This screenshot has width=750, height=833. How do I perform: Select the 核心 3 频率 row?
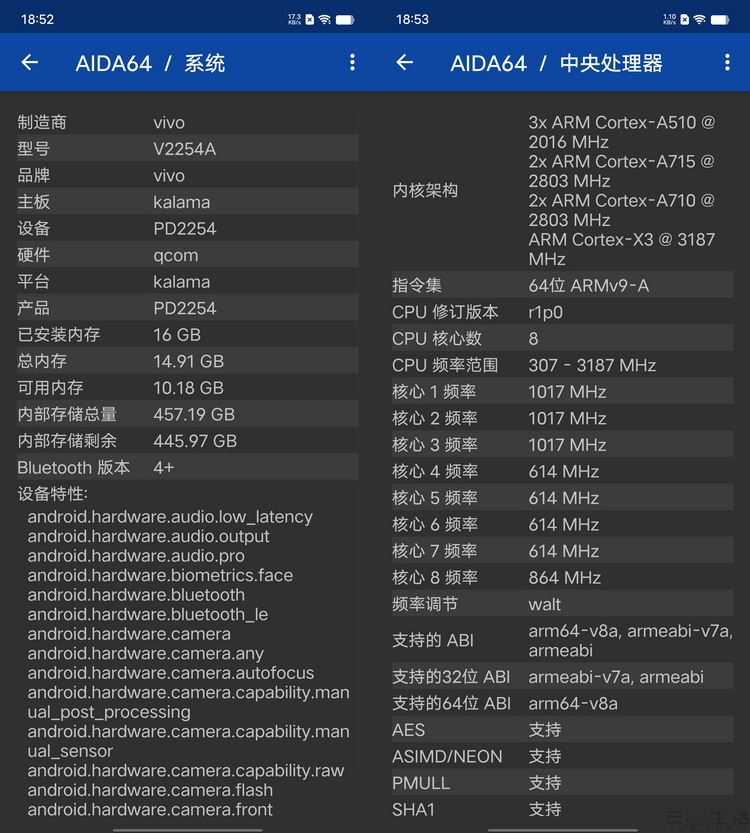pyautogui.click(x=562, y=445)
